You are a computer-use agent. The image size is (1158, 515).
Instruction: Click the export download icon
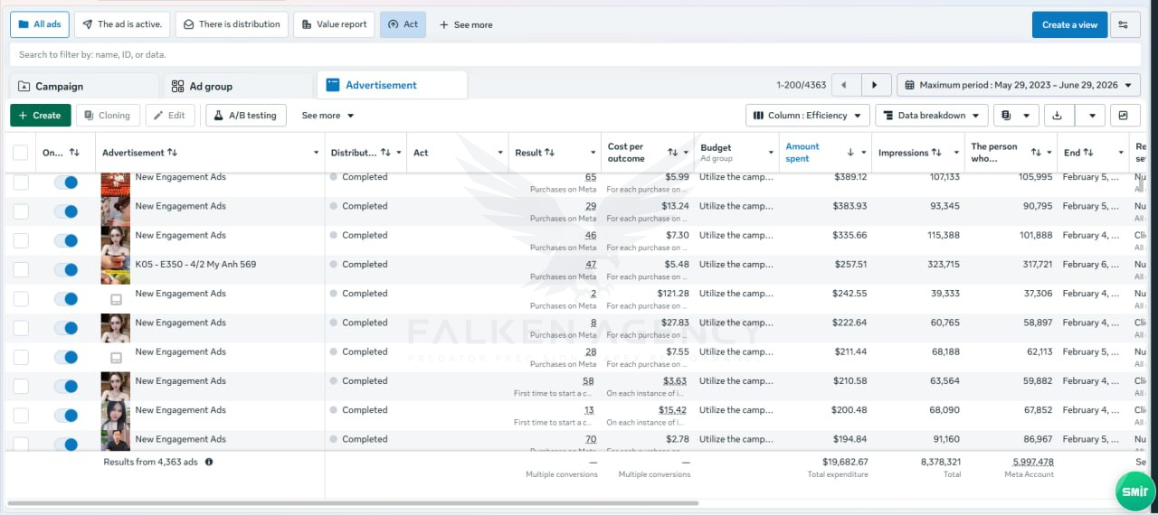click(x=1058, y=115)
